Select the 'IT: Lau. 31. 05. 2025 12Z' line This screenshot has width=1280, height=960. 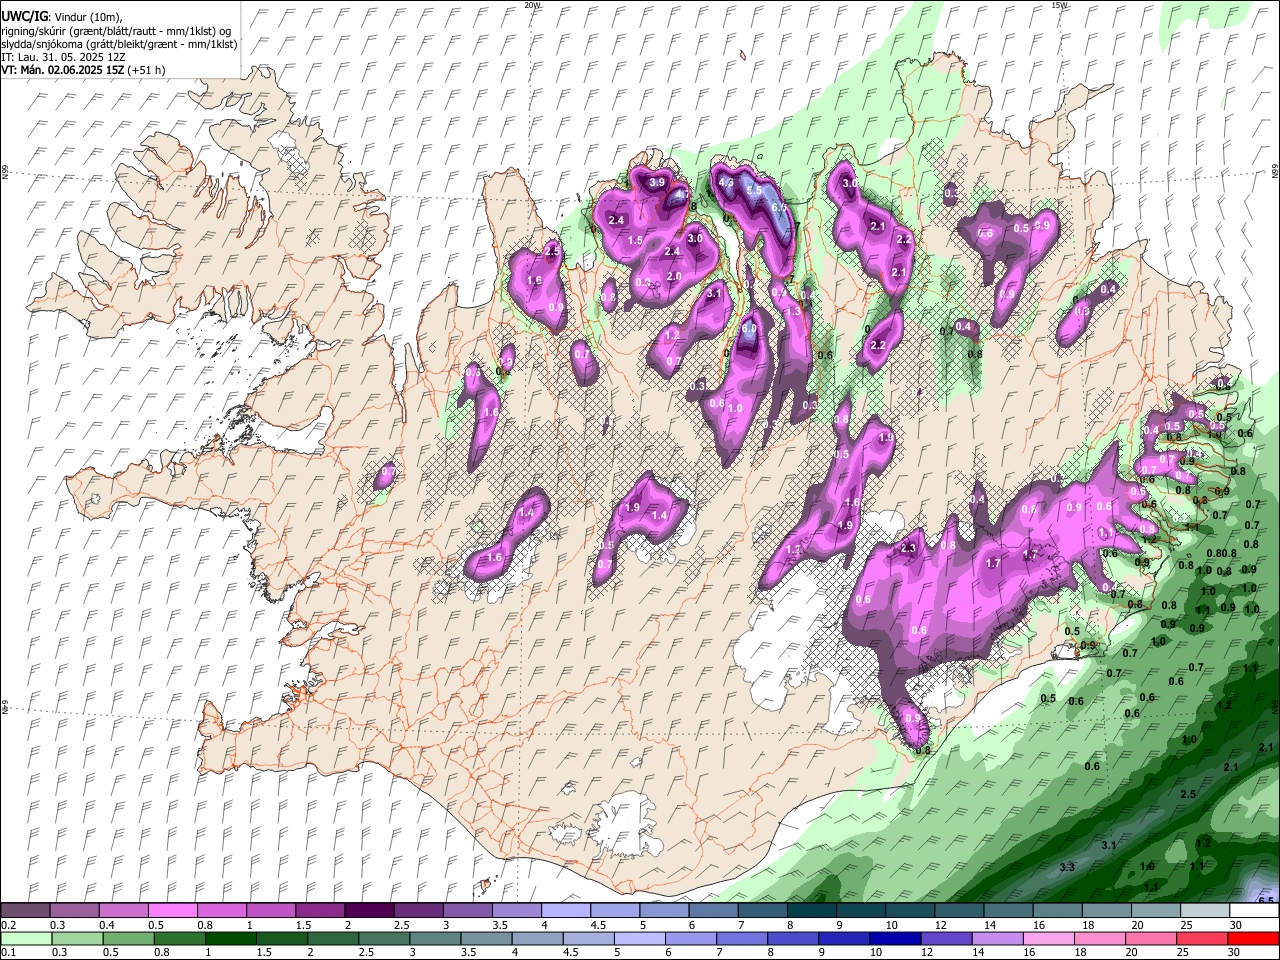(x=63, y=57)
